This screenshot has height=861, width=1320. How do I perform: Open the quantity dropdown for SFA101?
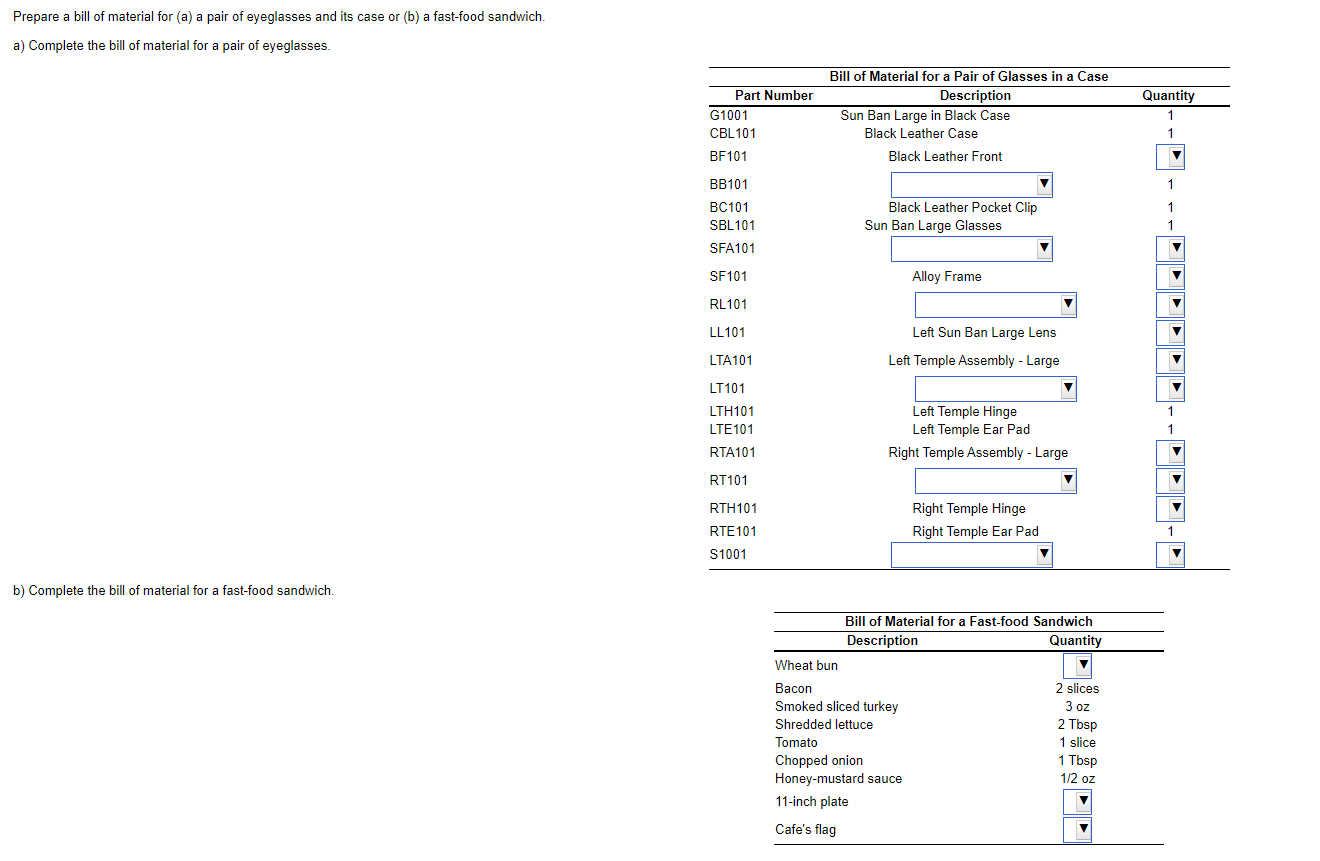[1170, 248]
